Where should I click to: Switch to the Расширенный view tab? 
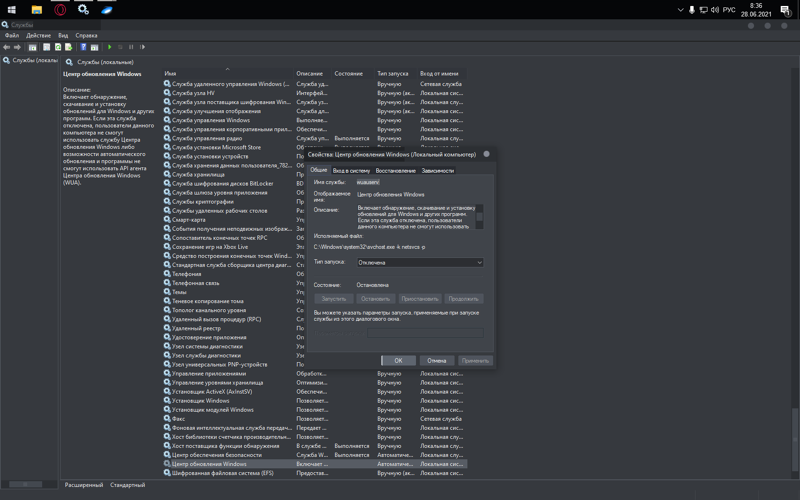coord(84,485)
